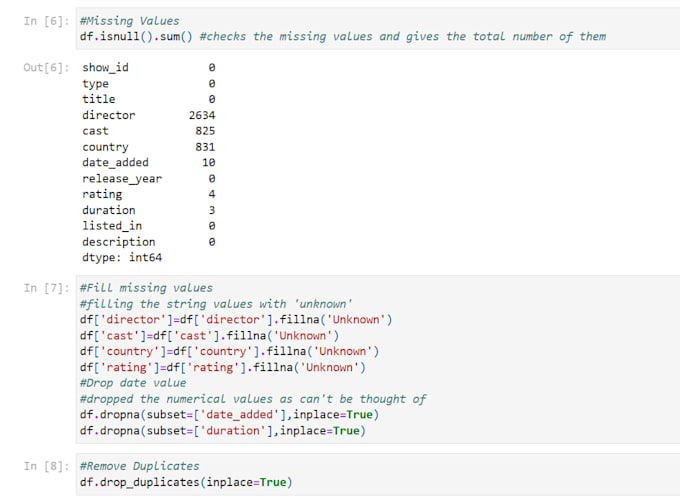Select the show_id output row
The height and width of the screenshot is (501, 680).
point(148,67)
